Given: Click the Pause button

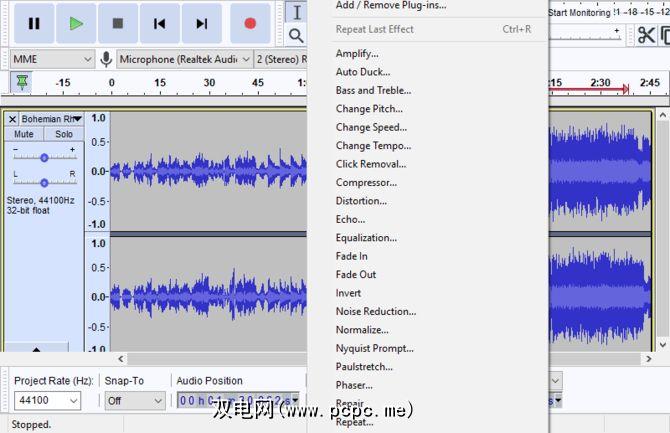Looking at the screenshot, I should [x=34, y=23].
